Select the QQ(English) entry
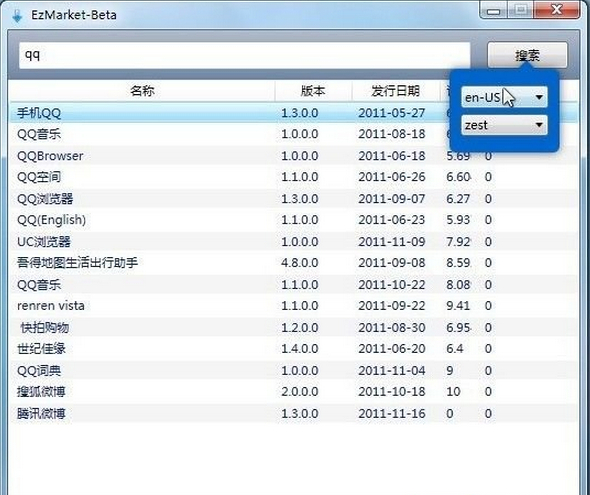Image resolution: width=590 pixels, height=495 pixels. [x=293, y=220]
